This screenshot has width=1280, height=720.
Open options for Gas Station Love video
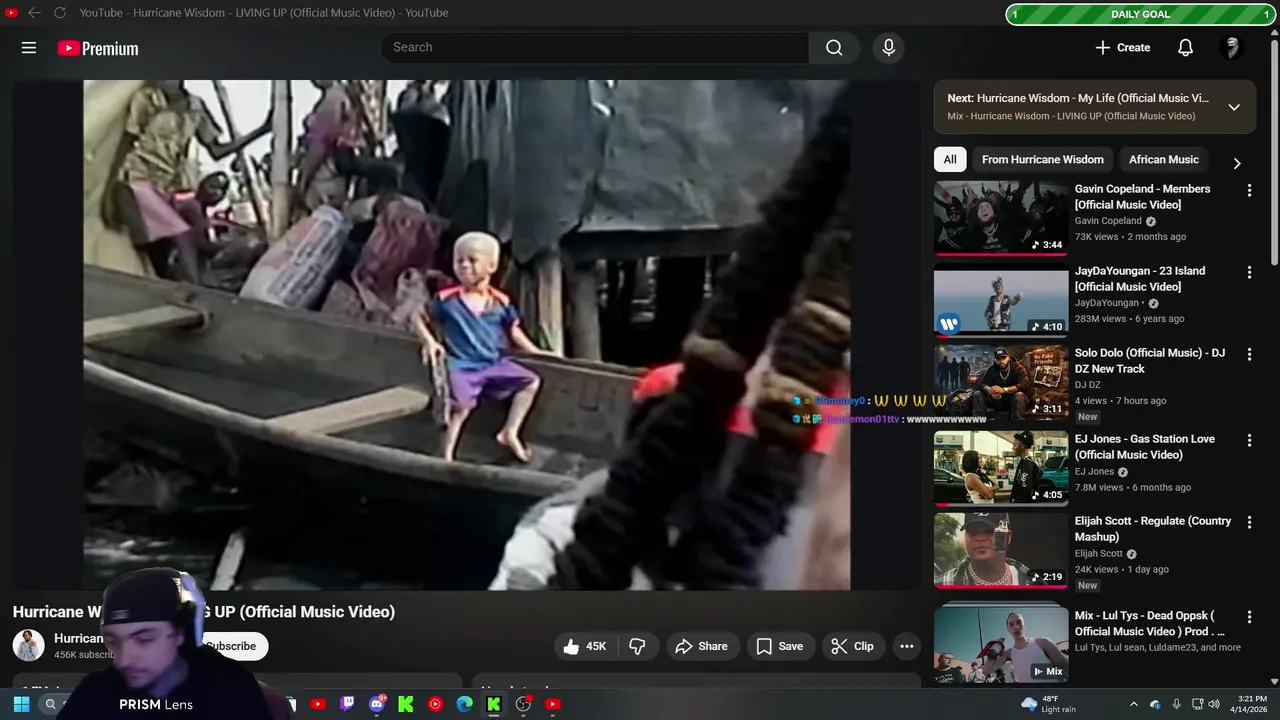(x=1249, y=440)
